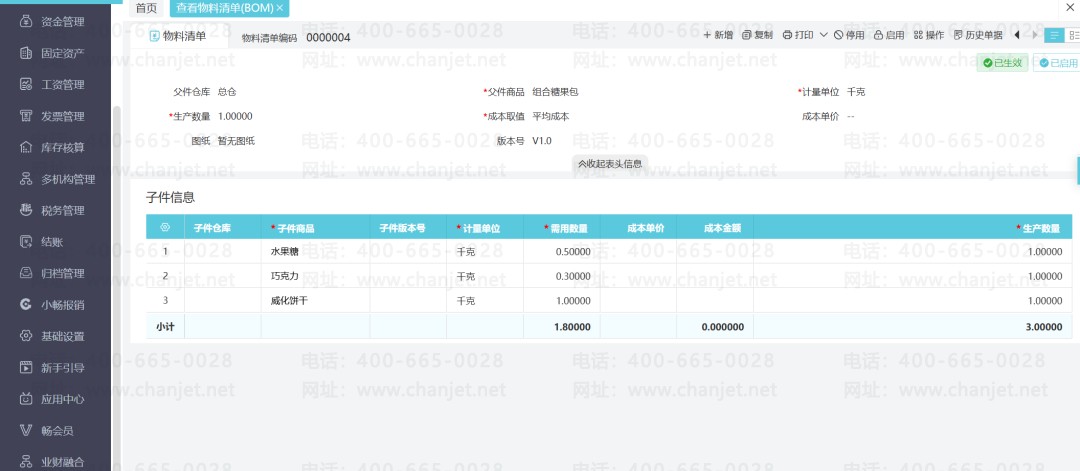
Task: Open 历史单据 history documents
Action: pyautogui.click(x=978, y=35)
